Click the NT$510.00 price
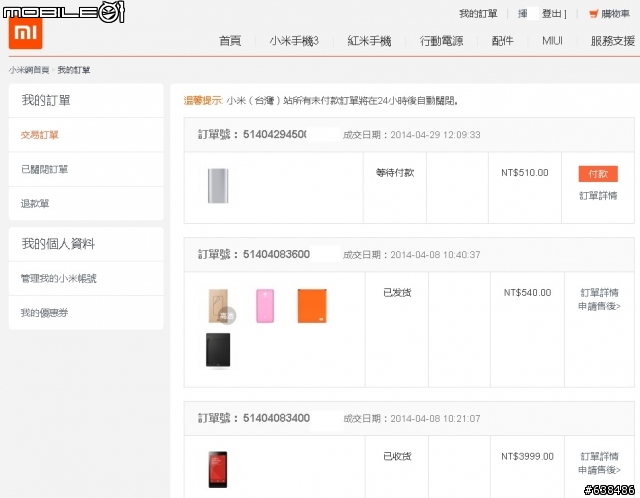640x498 pixels. (x=525, y=173)
